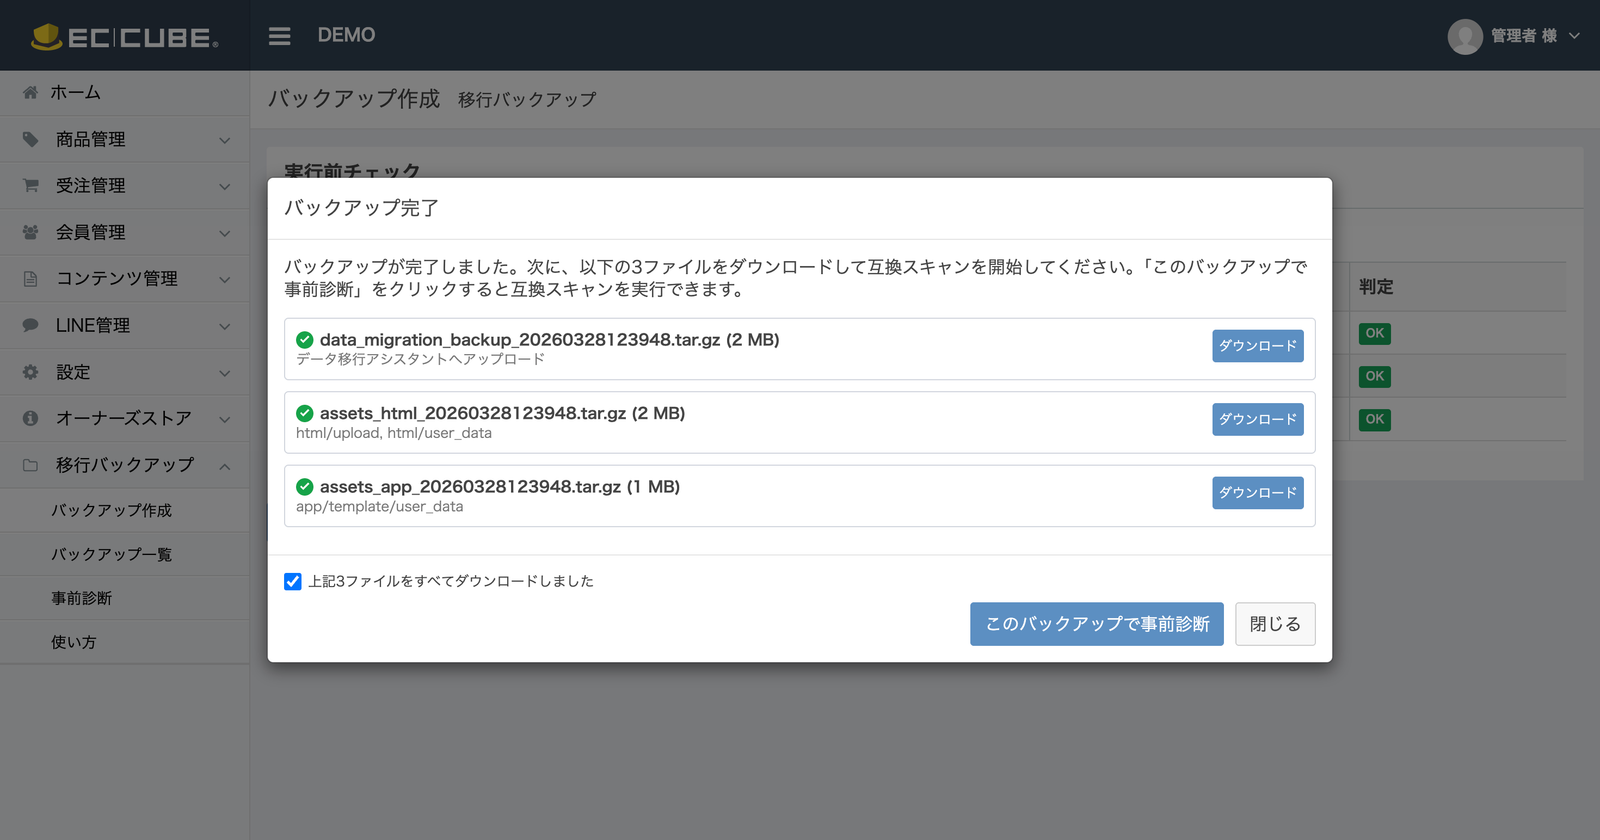The width and height of the screenshot is (1600, 840).
Task: Select the バックアップ一覧 submenu item
Action: pos(124,554)
